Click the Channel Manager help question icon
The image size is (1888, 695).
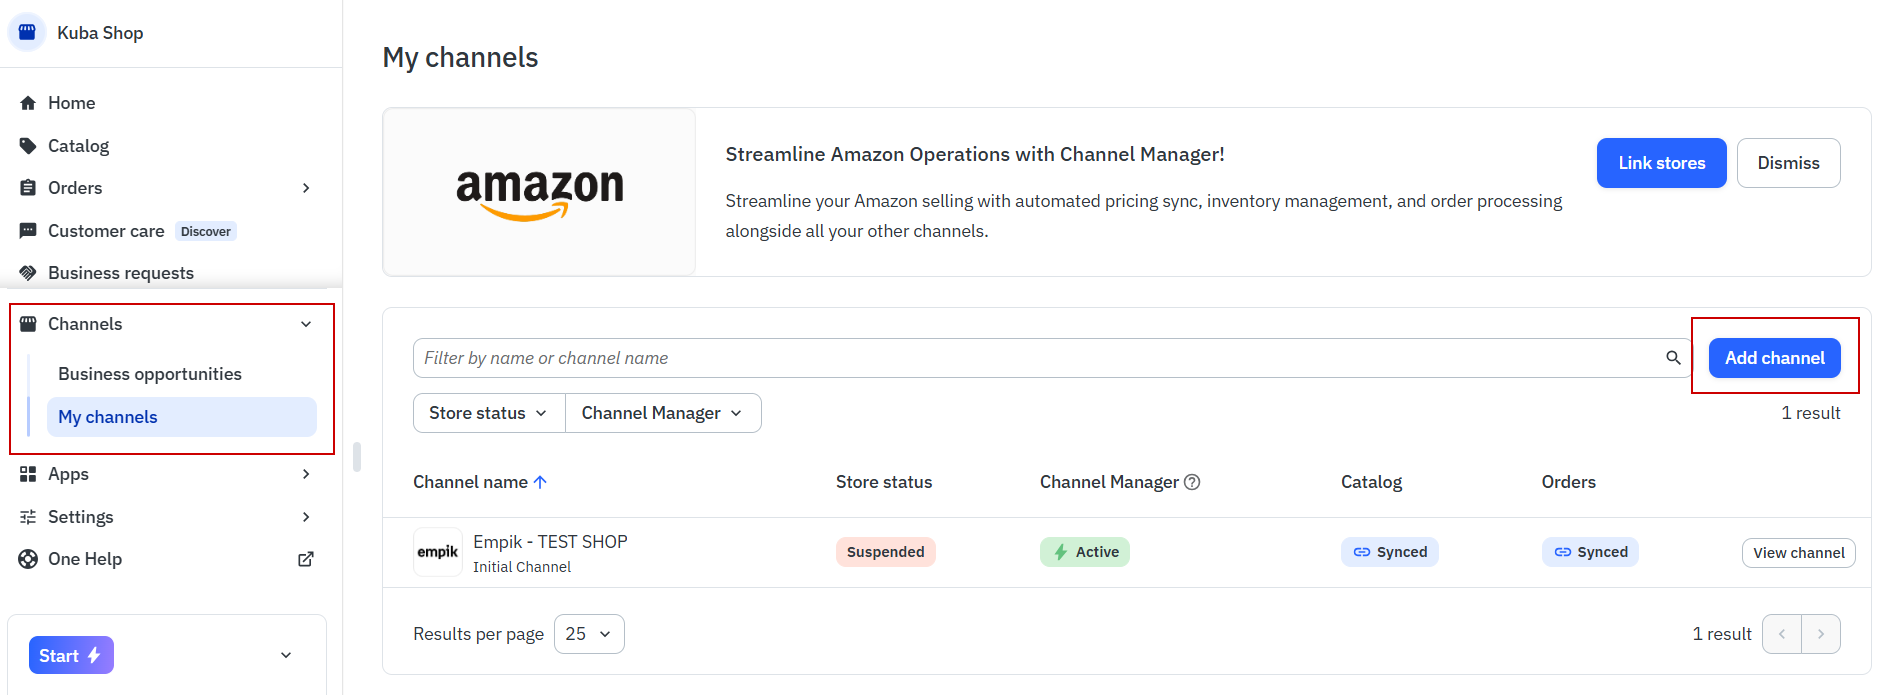(1192, 482)
